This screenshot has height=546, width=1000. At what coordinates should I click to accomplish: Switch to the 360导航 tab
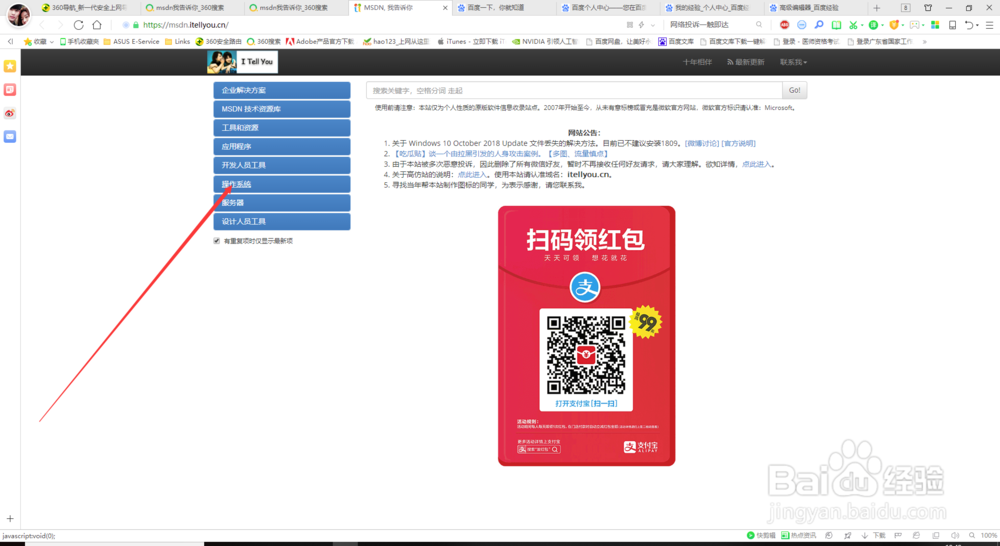[x=87, y=8]
